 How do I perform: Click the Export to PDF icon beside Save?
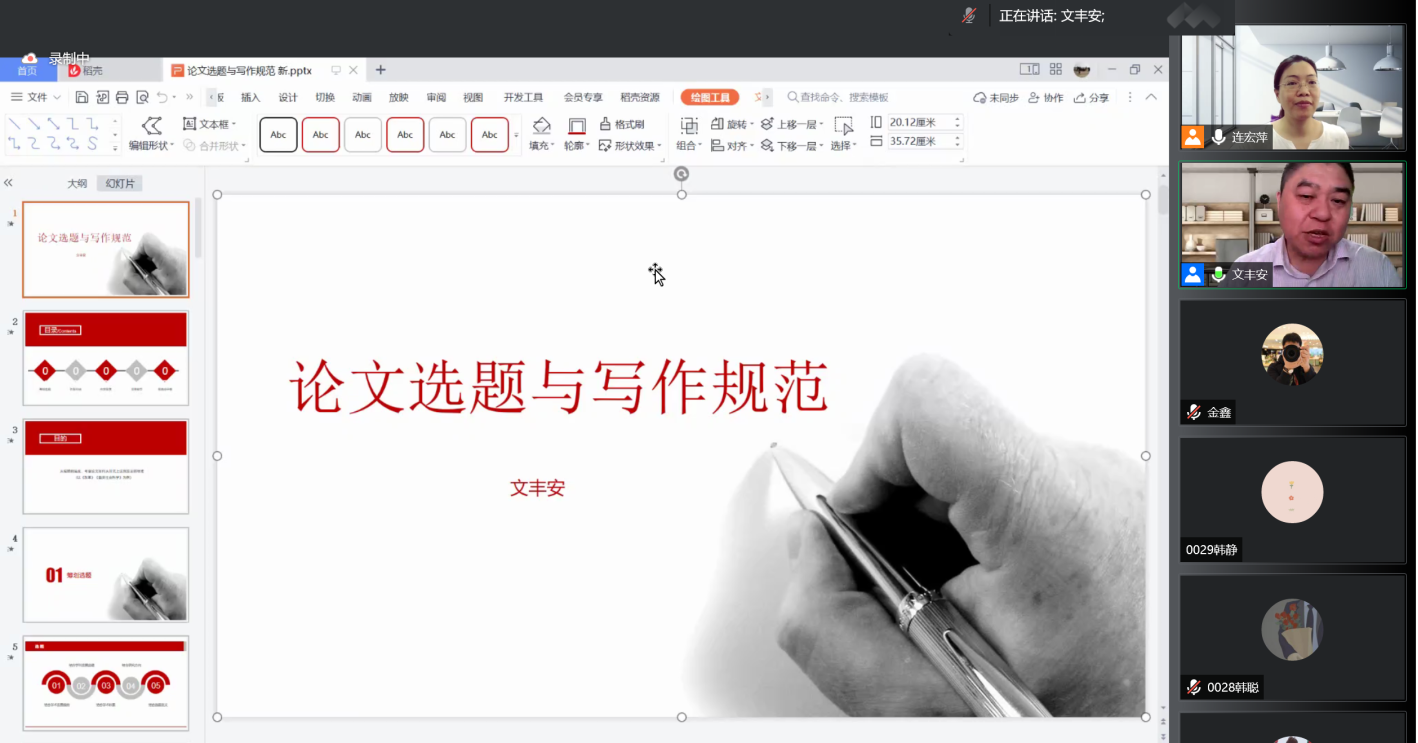coord(102,97)
